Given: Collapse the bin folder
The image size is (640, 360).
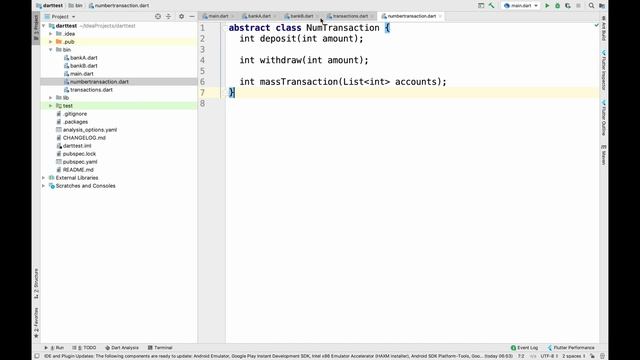Looking at the screenshot, I should pos(51,50).
